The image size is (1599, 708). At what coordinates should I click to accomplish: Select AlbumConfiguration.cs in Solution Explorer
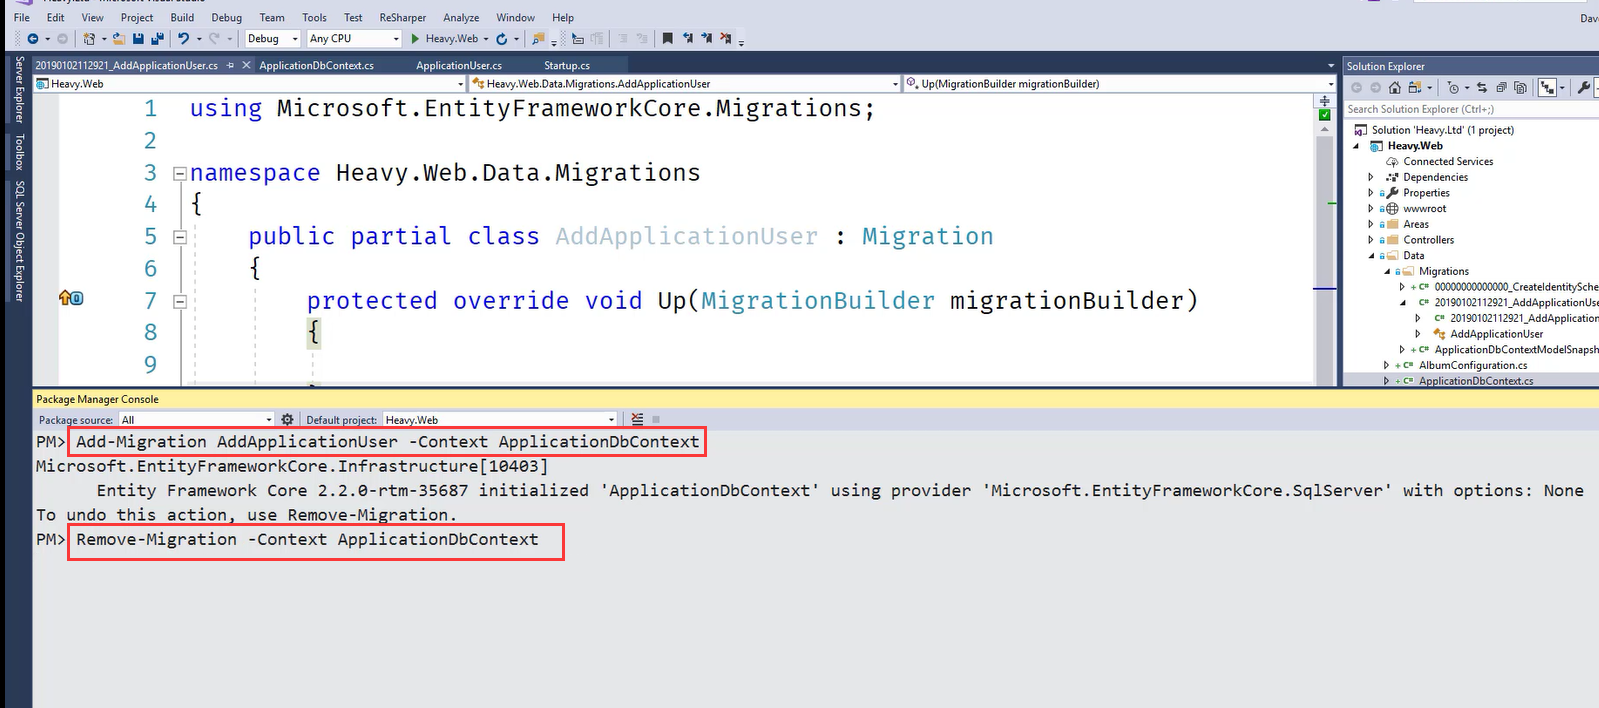1473,365
